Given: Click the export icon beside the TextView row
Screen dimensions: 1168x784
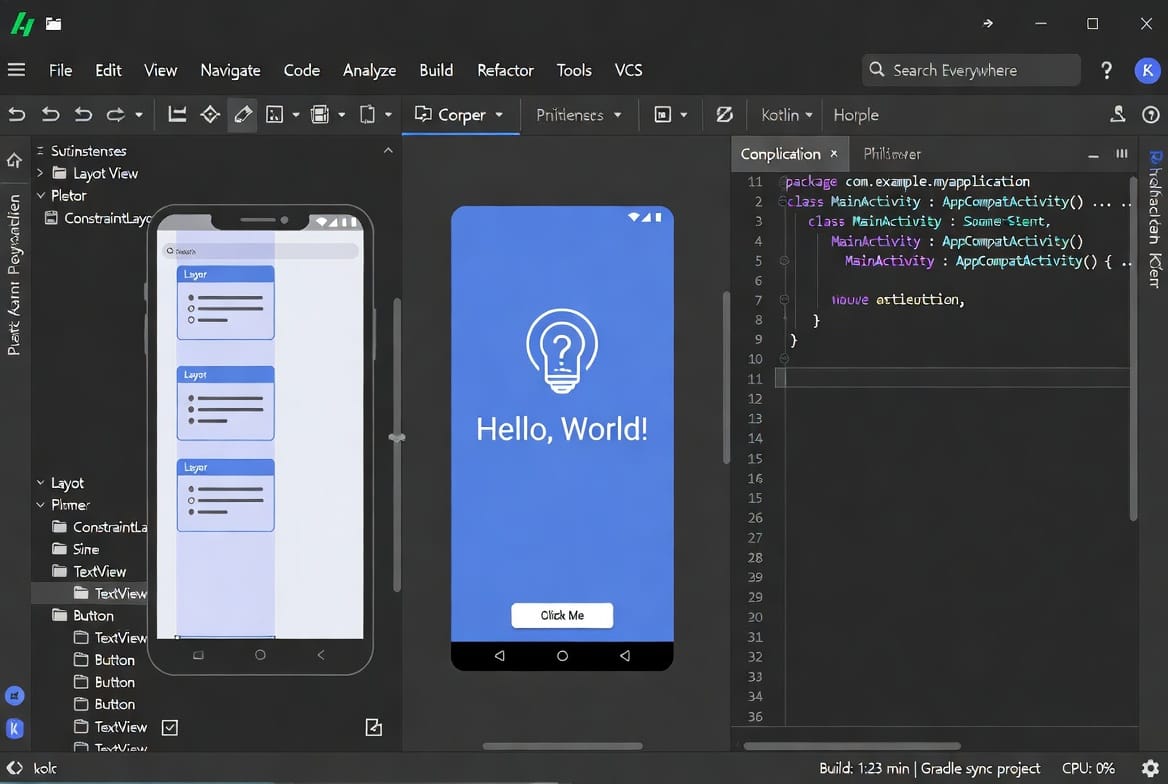Looking at the screenshot, I should click(374, 727).
